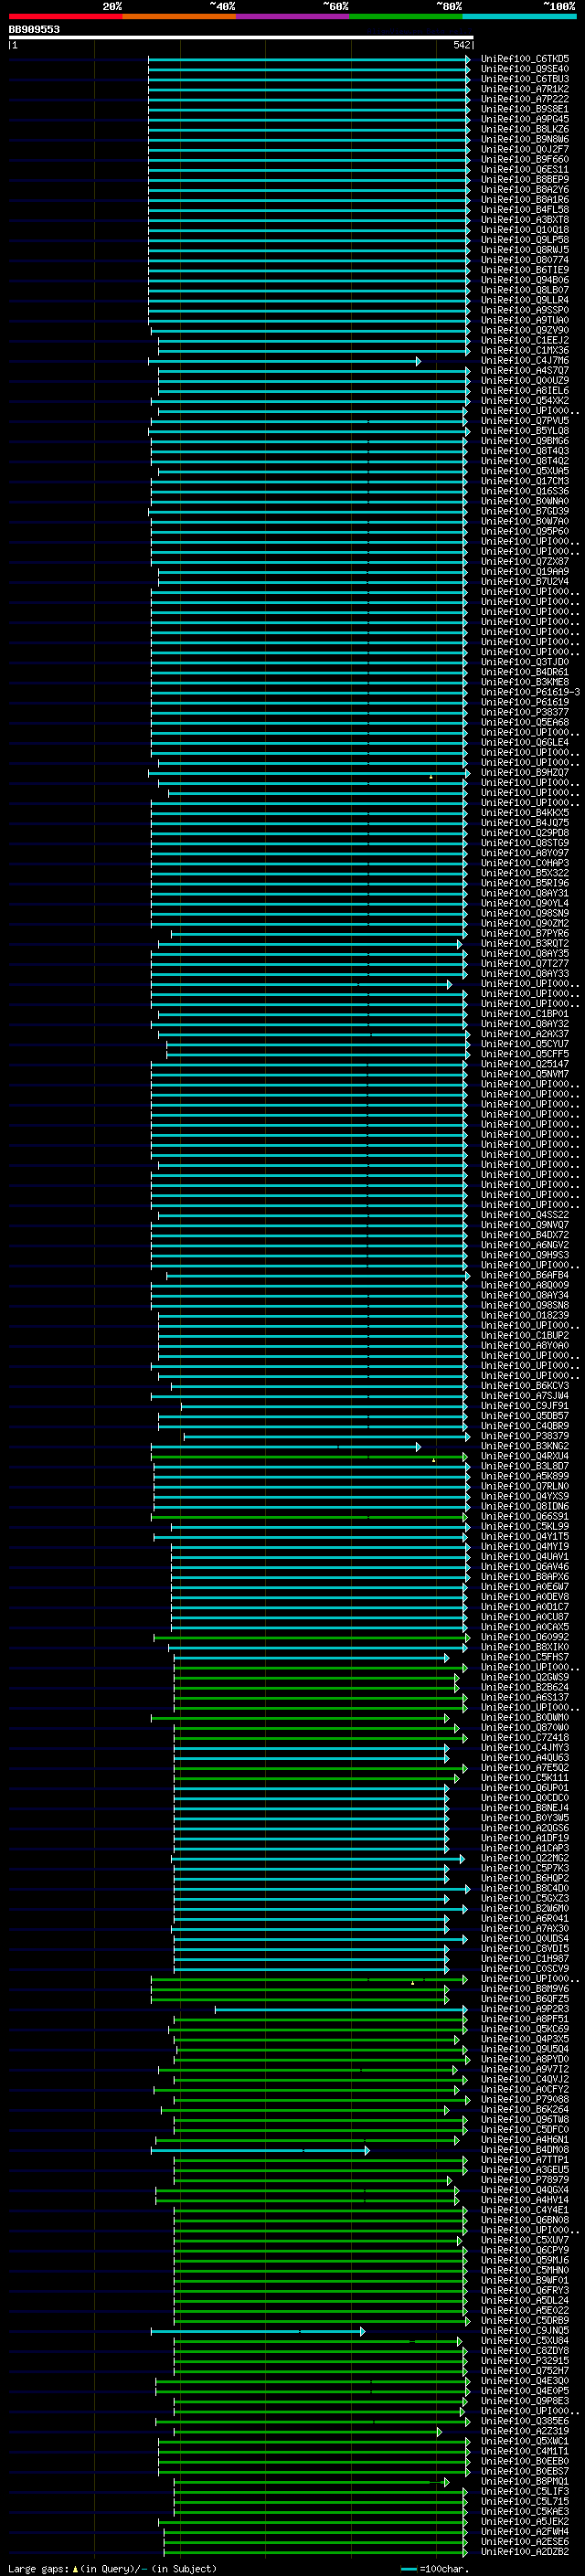Select label UniRef100_Q94B06
This screenshot has width=585, height=2576.
525,280
